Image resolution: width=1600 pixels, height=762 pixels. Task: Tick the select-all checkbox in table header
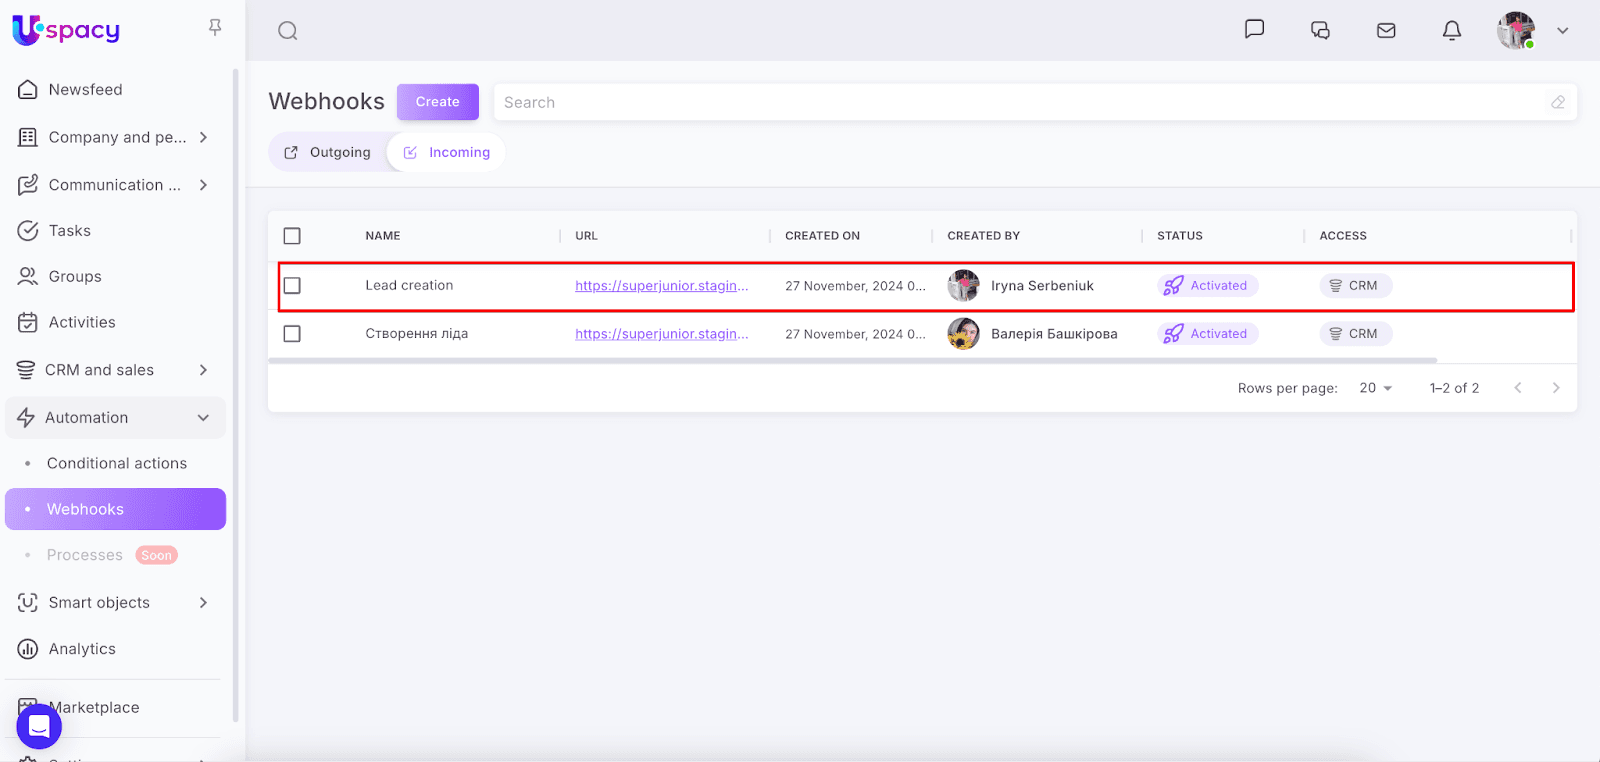(292, 236)
